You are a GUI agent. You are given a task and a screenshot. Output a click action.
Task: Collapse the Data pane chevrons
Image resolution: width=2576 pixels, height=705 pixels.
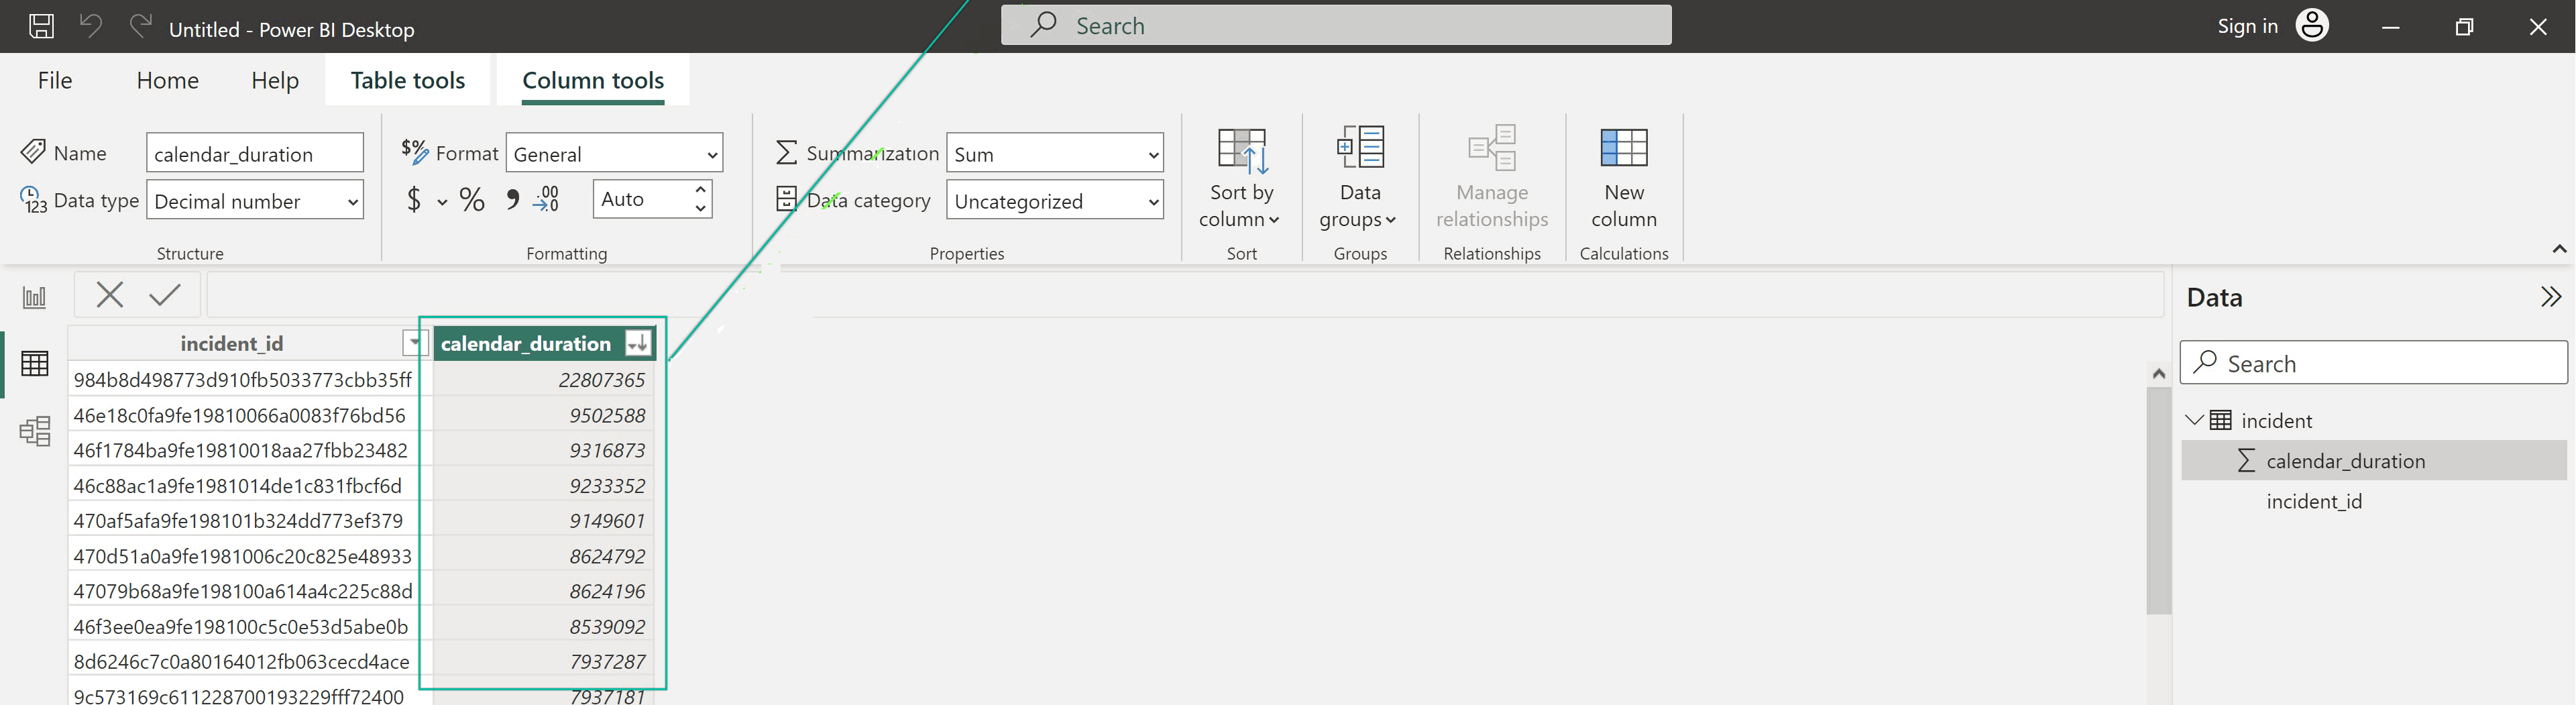(2550, 297)
